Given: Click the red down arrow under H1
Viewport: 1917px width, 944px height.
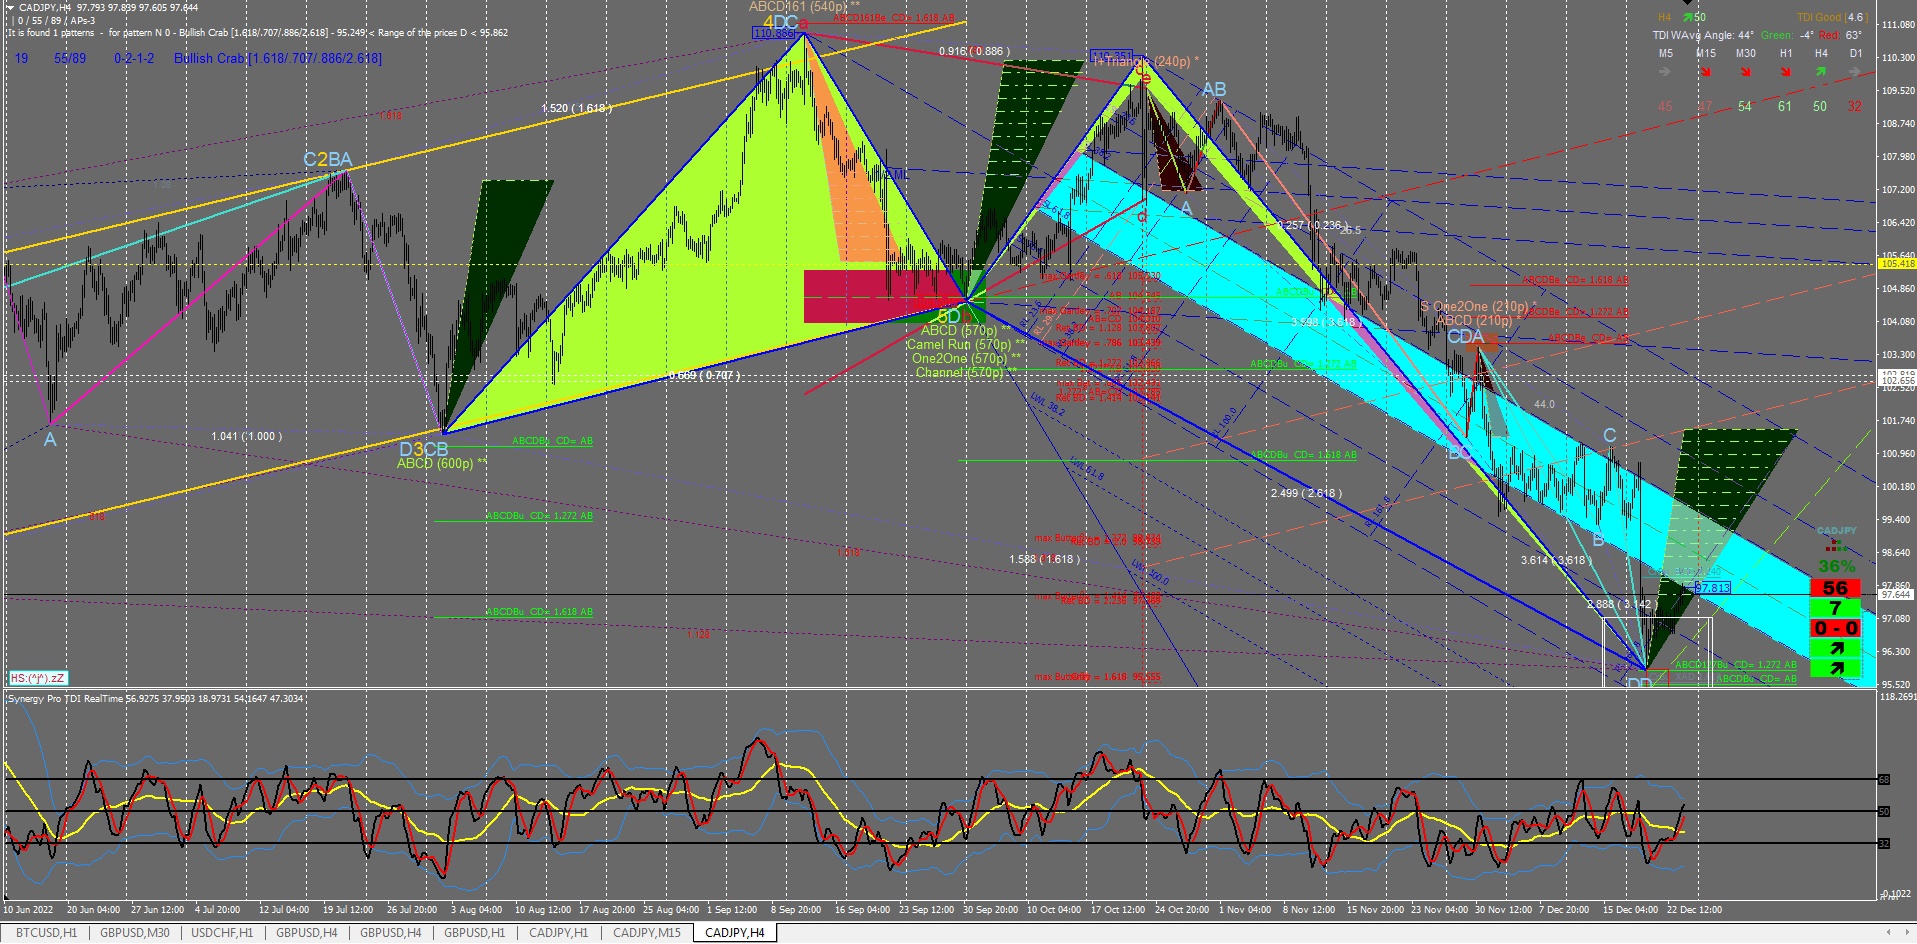Looking at the screenshot, I should [1785, 72].
